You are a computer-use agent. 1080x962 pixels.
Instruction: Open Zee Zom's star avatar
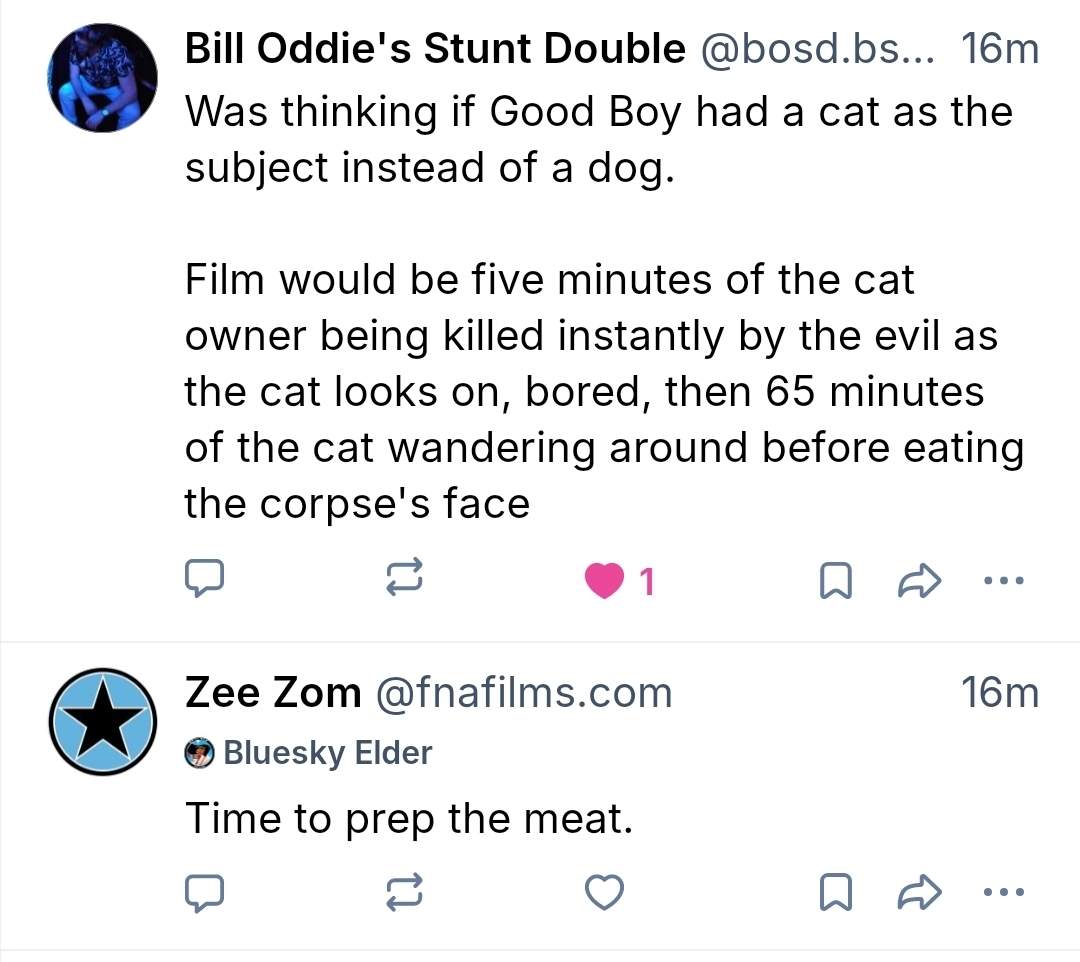[x=103, y=721]
